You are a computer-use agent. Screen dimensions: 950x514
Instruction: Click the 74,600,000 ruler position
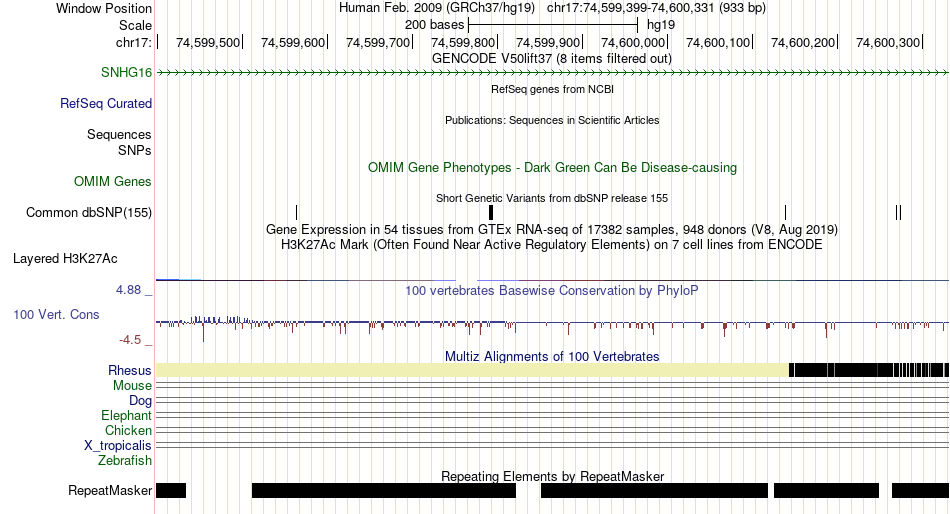633,42
